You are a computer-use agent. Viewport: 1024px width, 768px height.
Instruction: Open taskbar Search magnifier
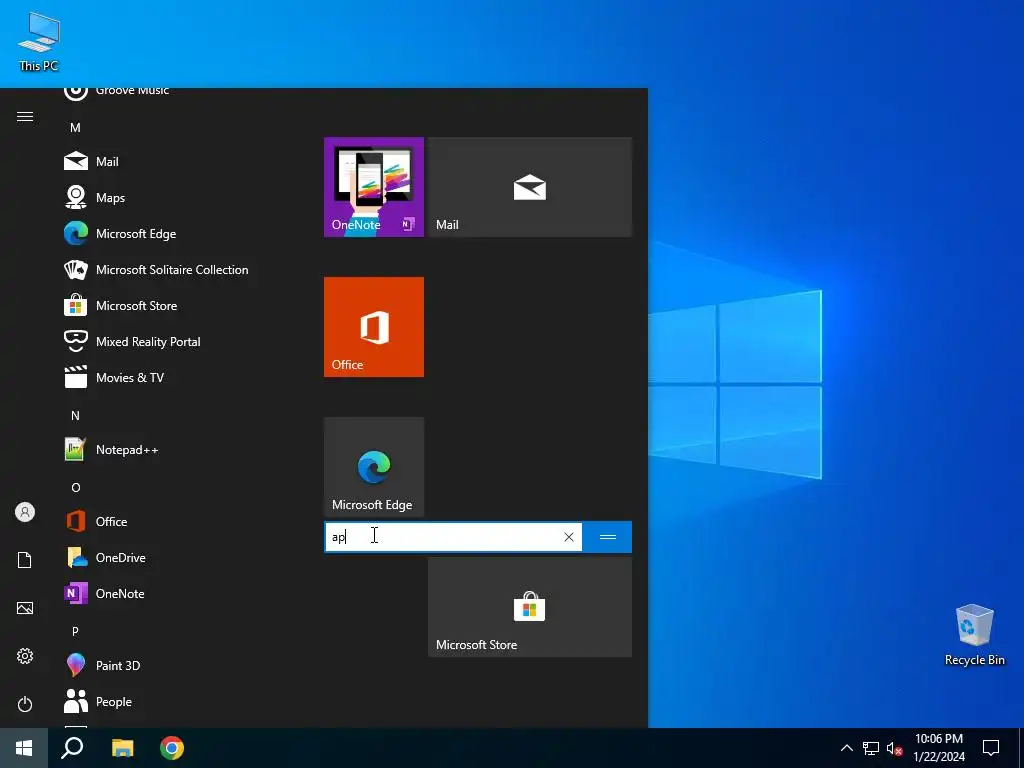pyautogui.click(x=72, y=748)
